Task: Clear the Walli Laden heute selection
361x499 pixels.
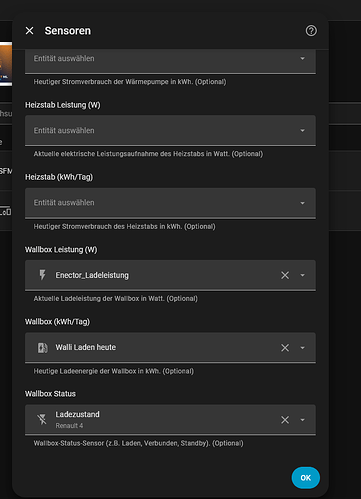Action: [285, 347]
